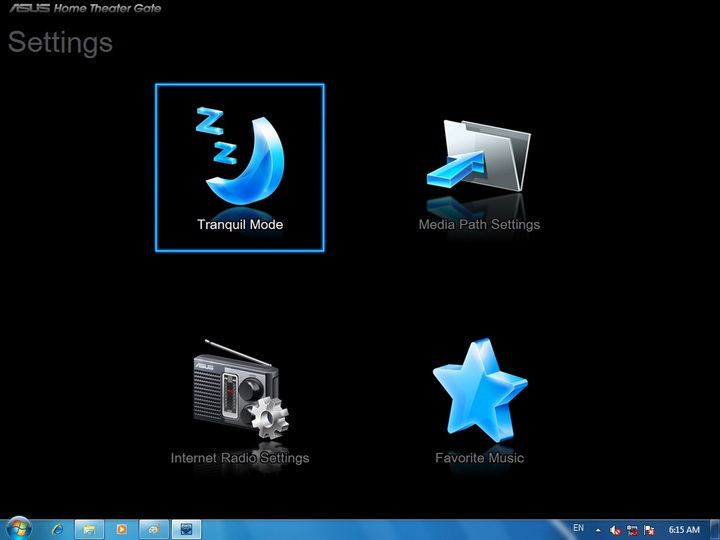720x540 pixels.
Task: Open Action Center flag icon
Action: (x=649, y=530)
